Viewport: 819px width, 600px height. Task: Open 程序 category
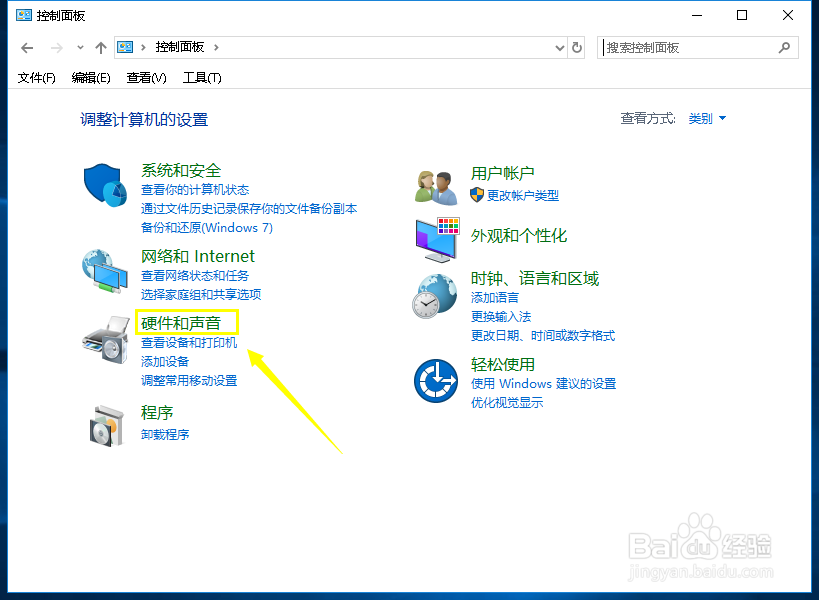(x=157, y=413)
